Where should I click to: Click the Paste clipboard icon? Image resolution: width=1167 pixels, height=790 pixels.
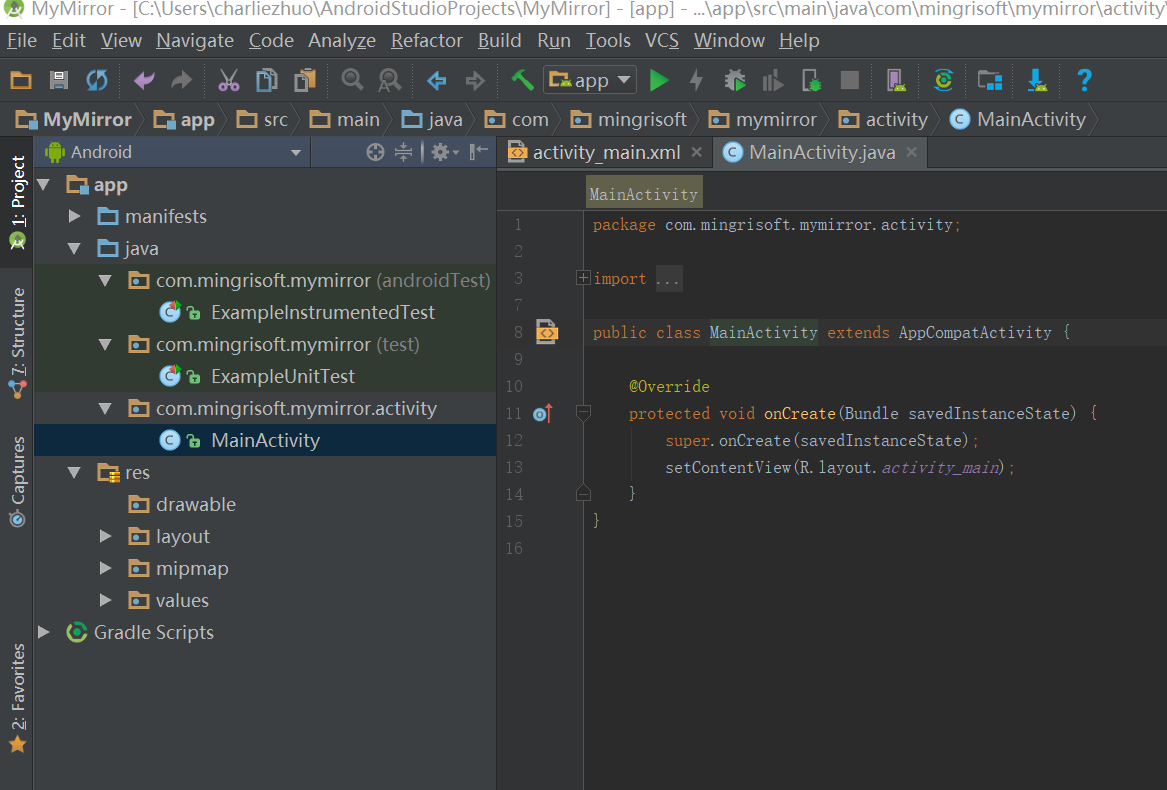tap(305, 80)
